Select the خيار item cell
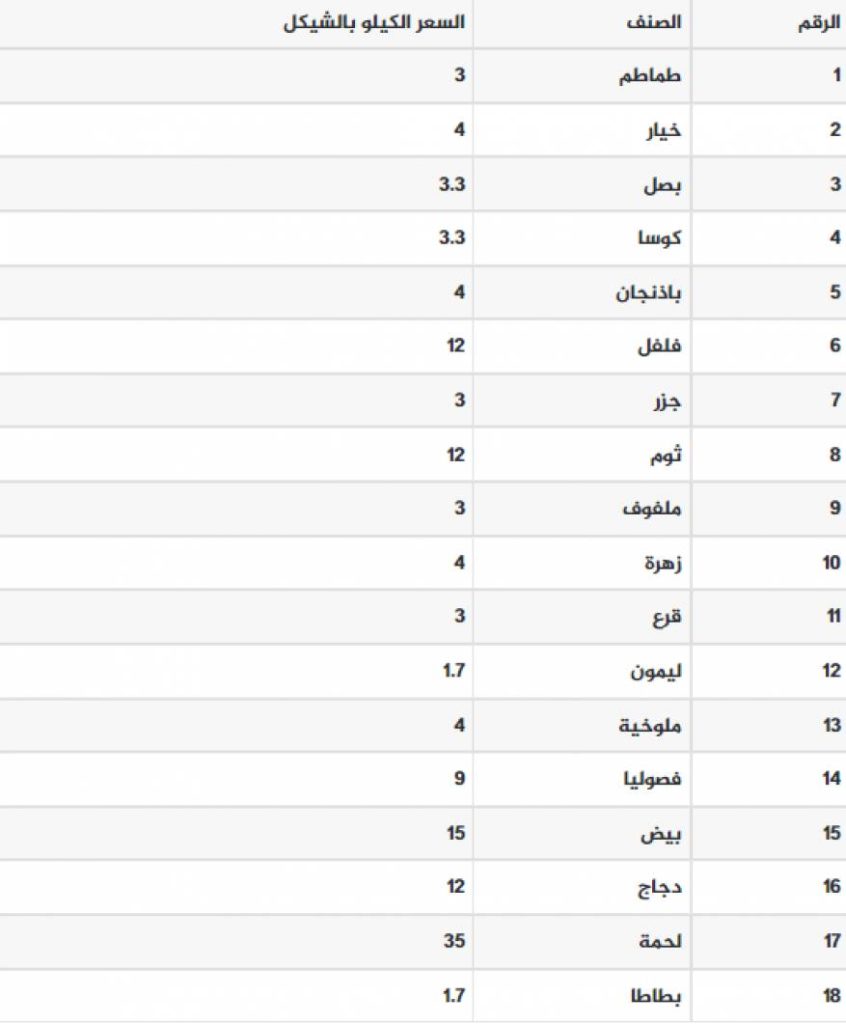The image size is (846, 1024). 582,130
